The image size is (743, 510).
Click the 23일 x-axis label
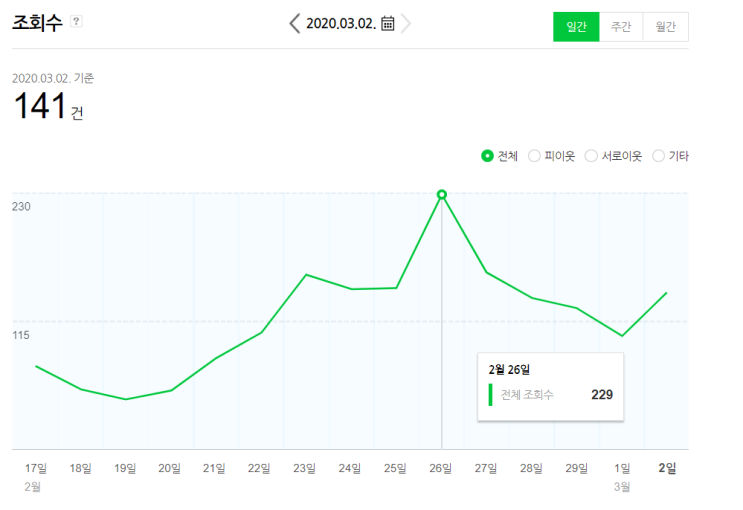[304, 468]
